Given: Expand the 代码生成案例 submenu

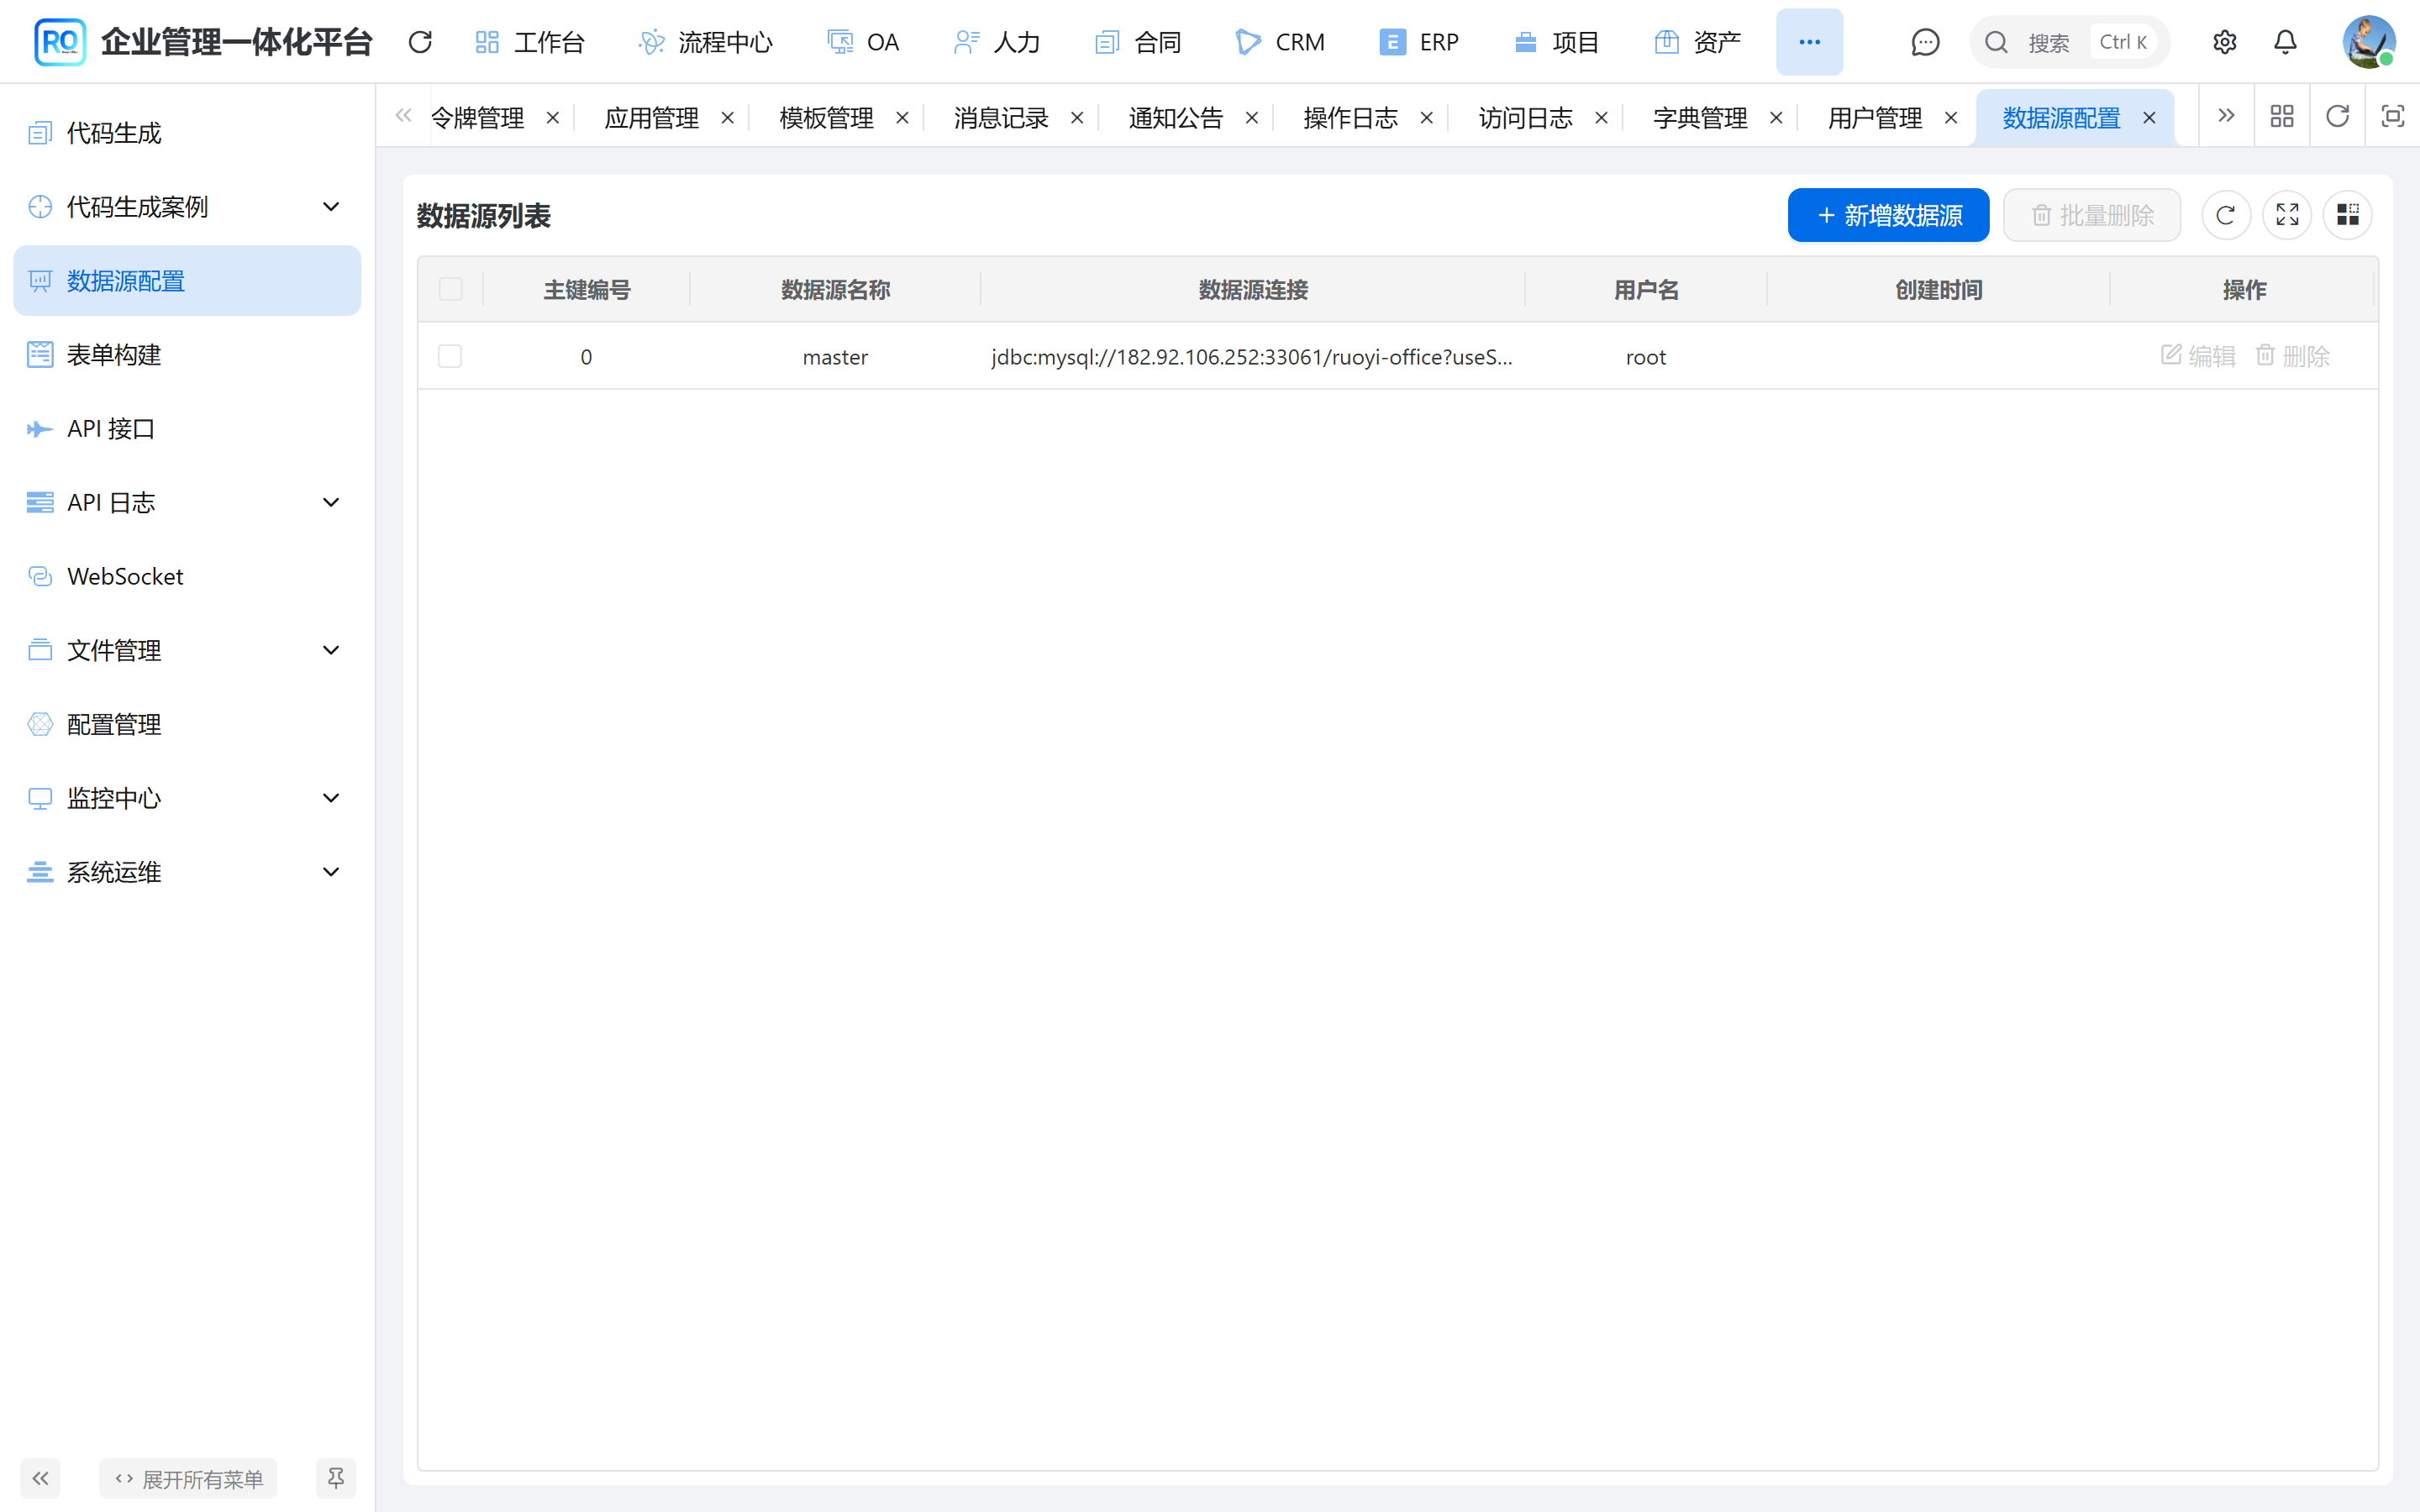Looking at the screenshot, I should [x=187, y=207].
